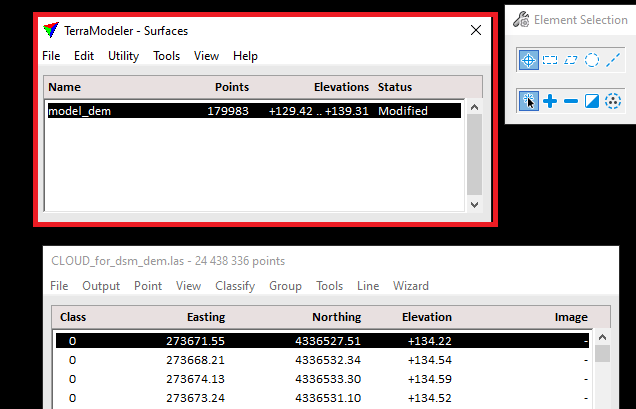
Task: Click the Easting column header
Action: (x=206, y=317)
